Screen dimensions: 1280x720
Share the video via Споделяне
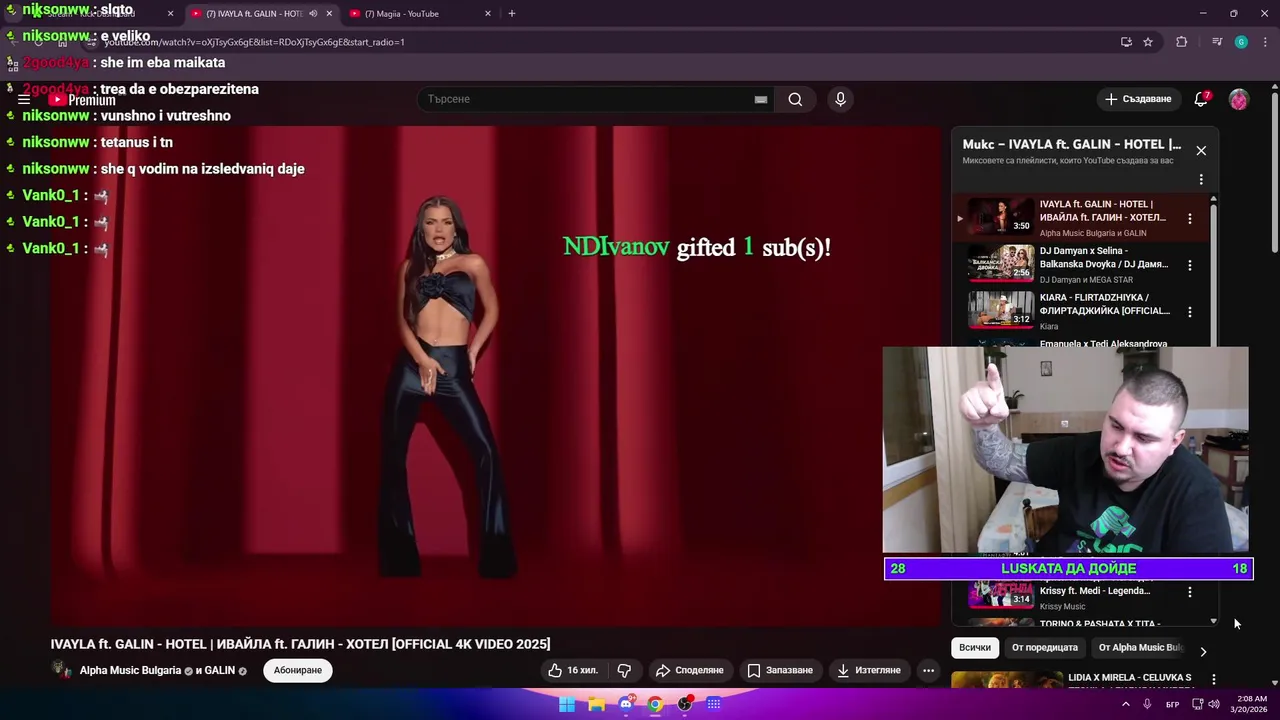pyautogui.click(x=689, y=670)
